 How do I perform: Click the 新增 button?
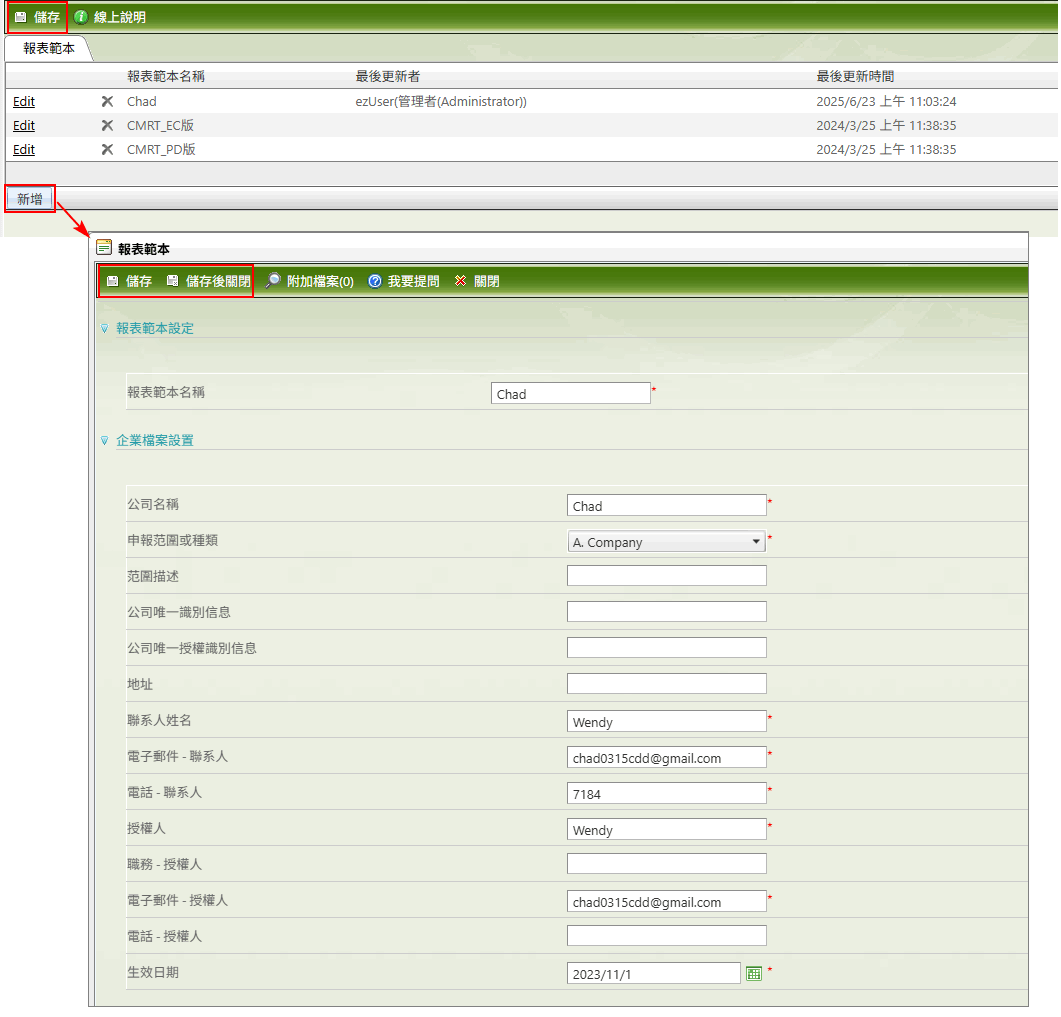(30, 199)
